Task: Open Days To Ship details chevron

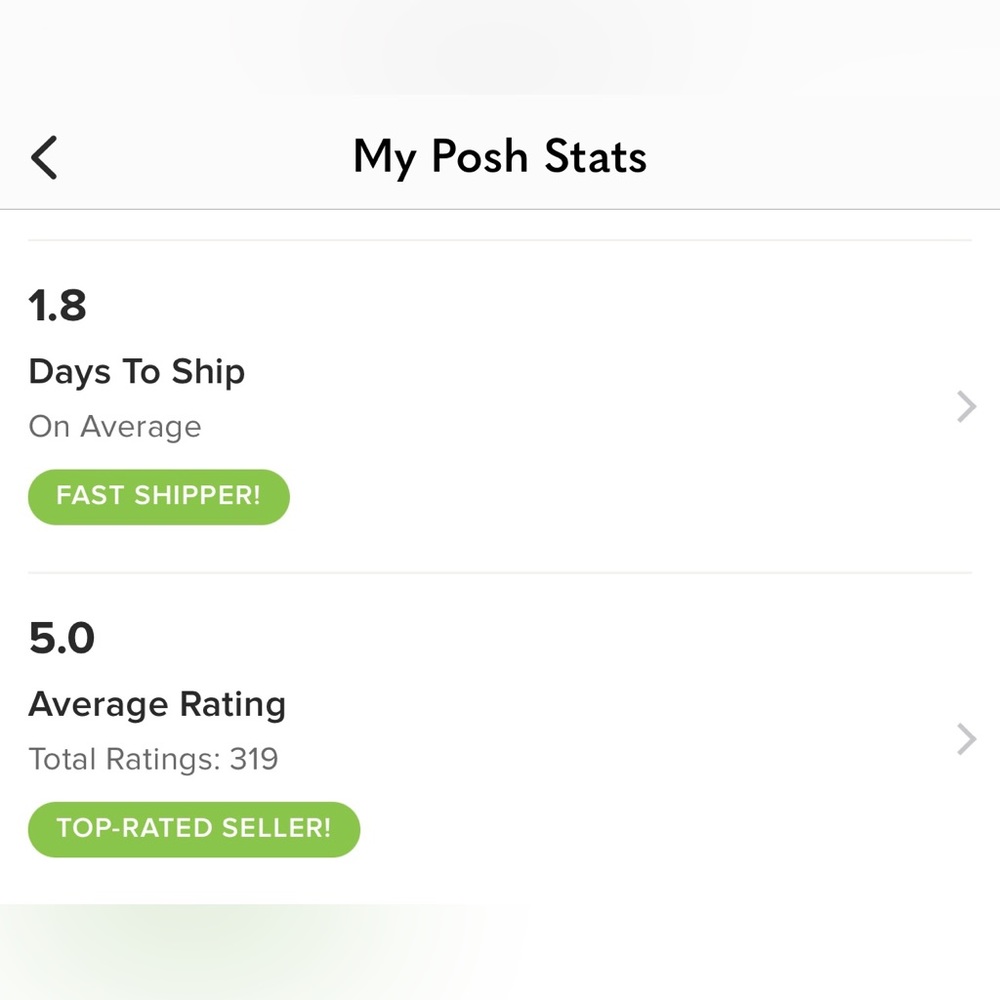Action: (966, 407)
